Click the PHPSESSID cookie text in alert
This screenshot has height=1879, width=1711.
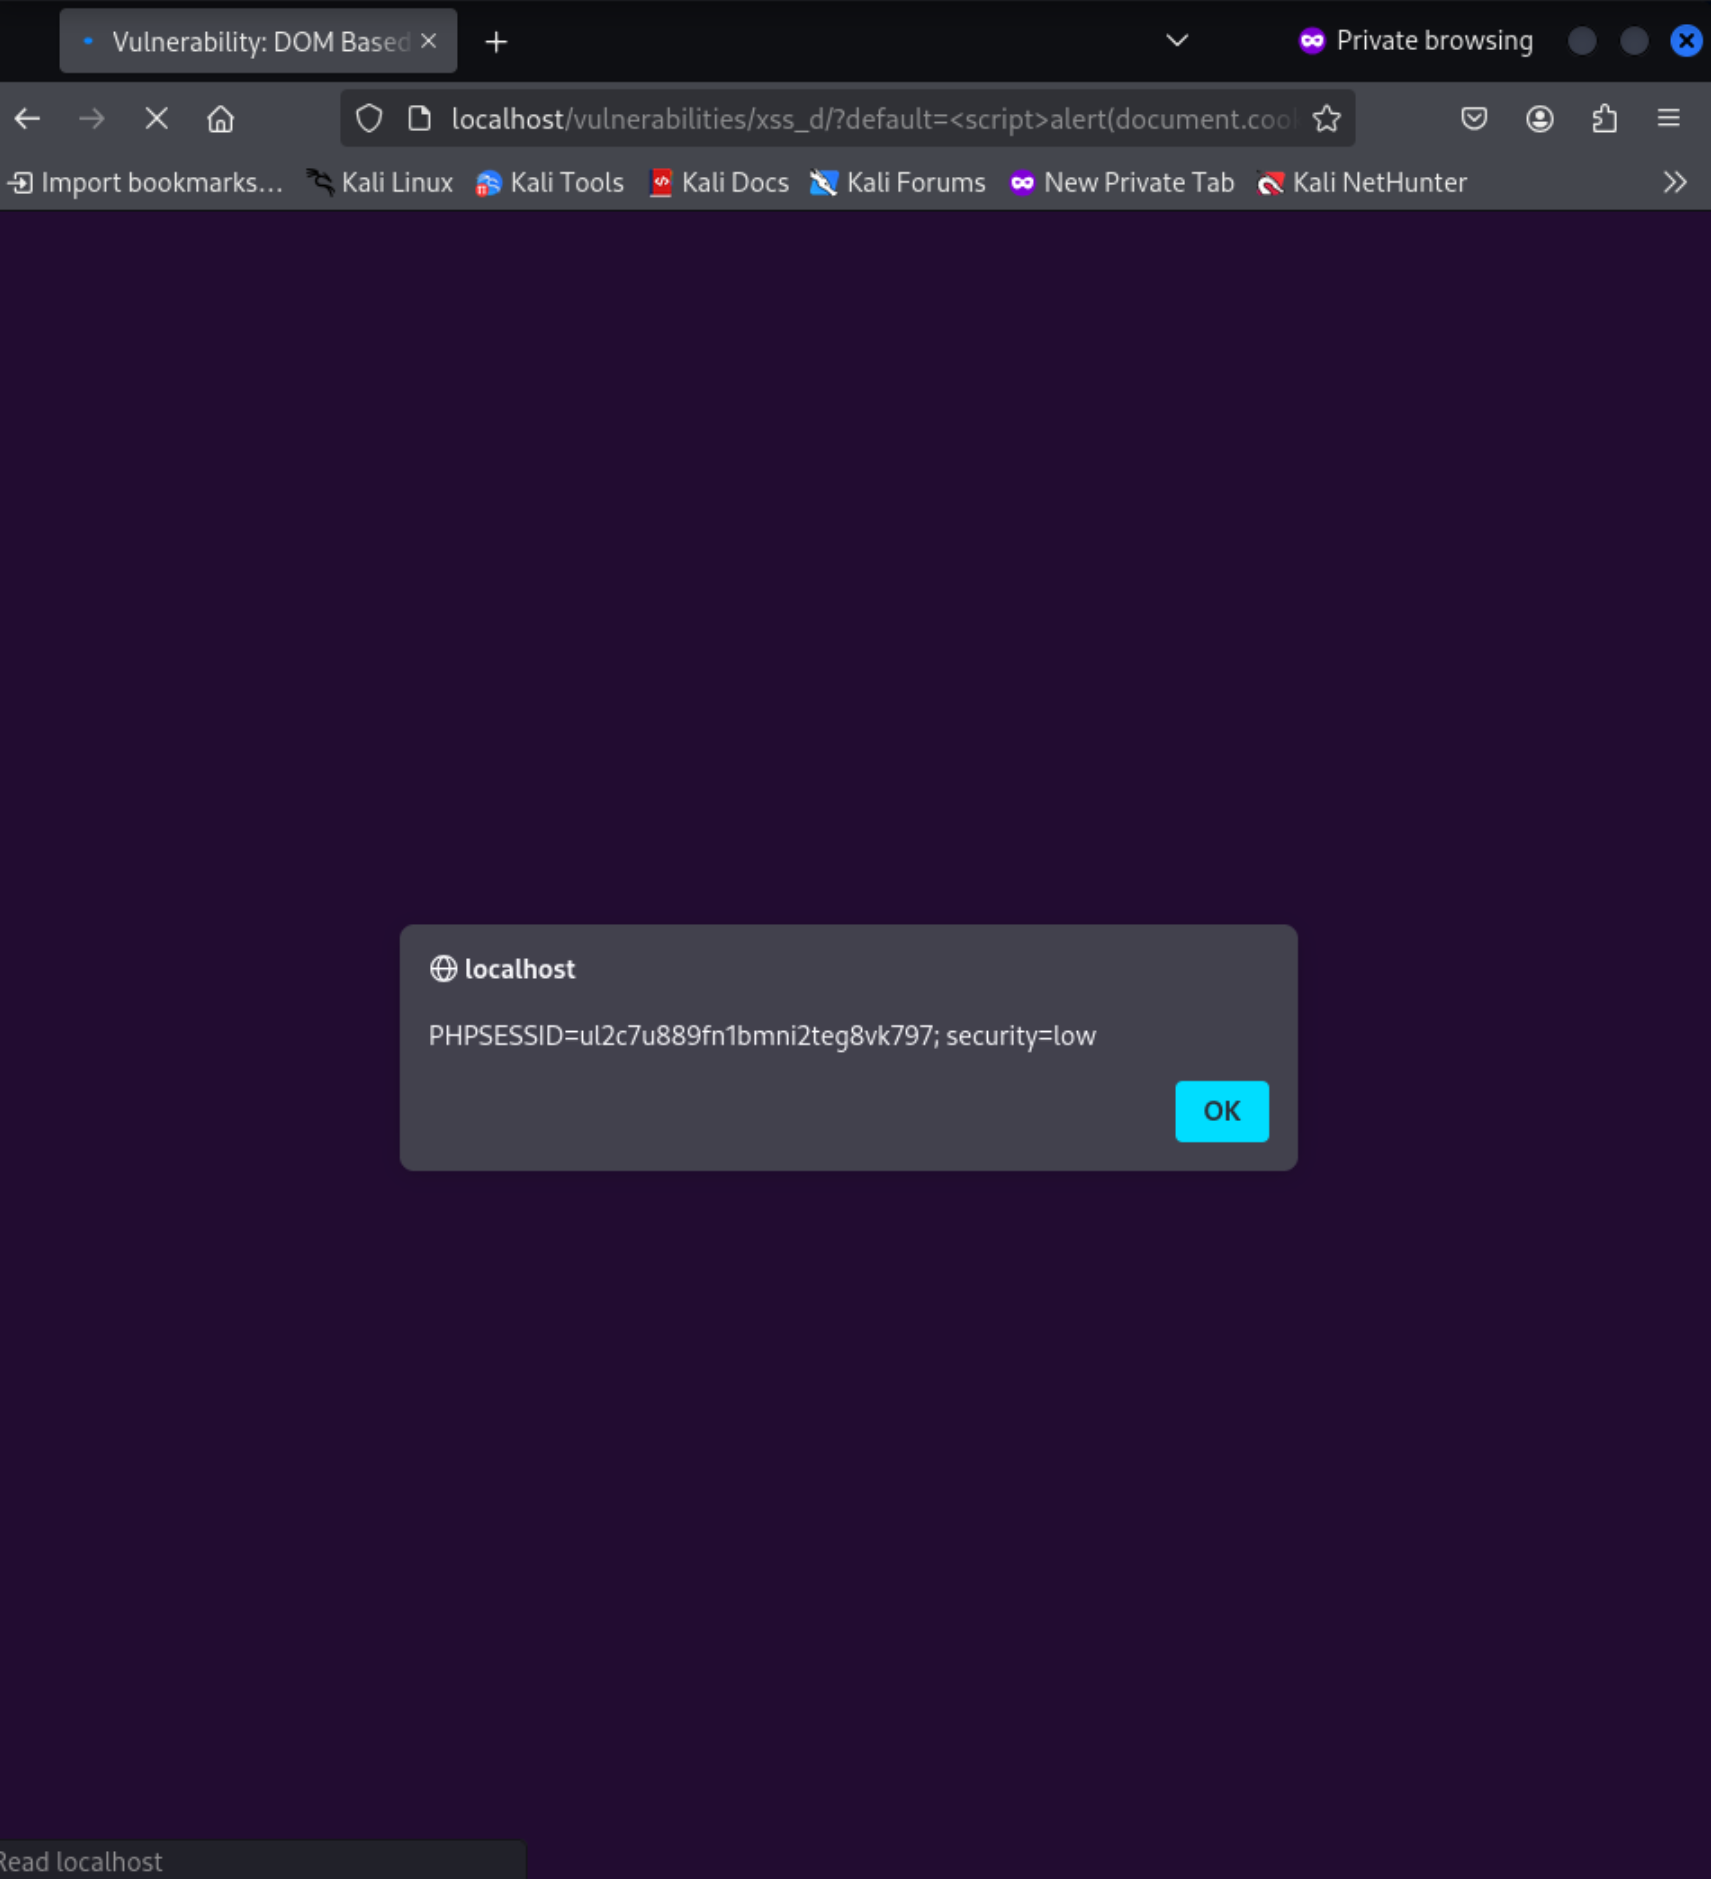[762, 1035]
